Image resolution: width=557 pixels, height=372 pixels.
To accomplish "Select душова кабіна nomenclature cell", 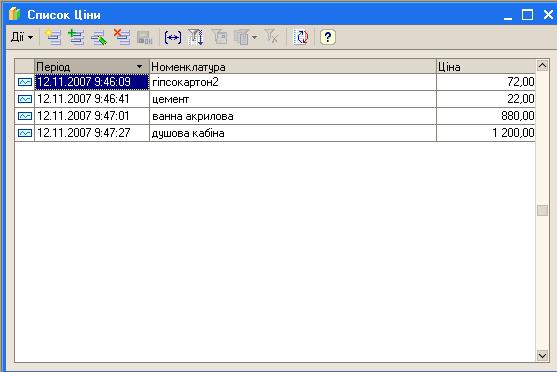I will (293, 133).
